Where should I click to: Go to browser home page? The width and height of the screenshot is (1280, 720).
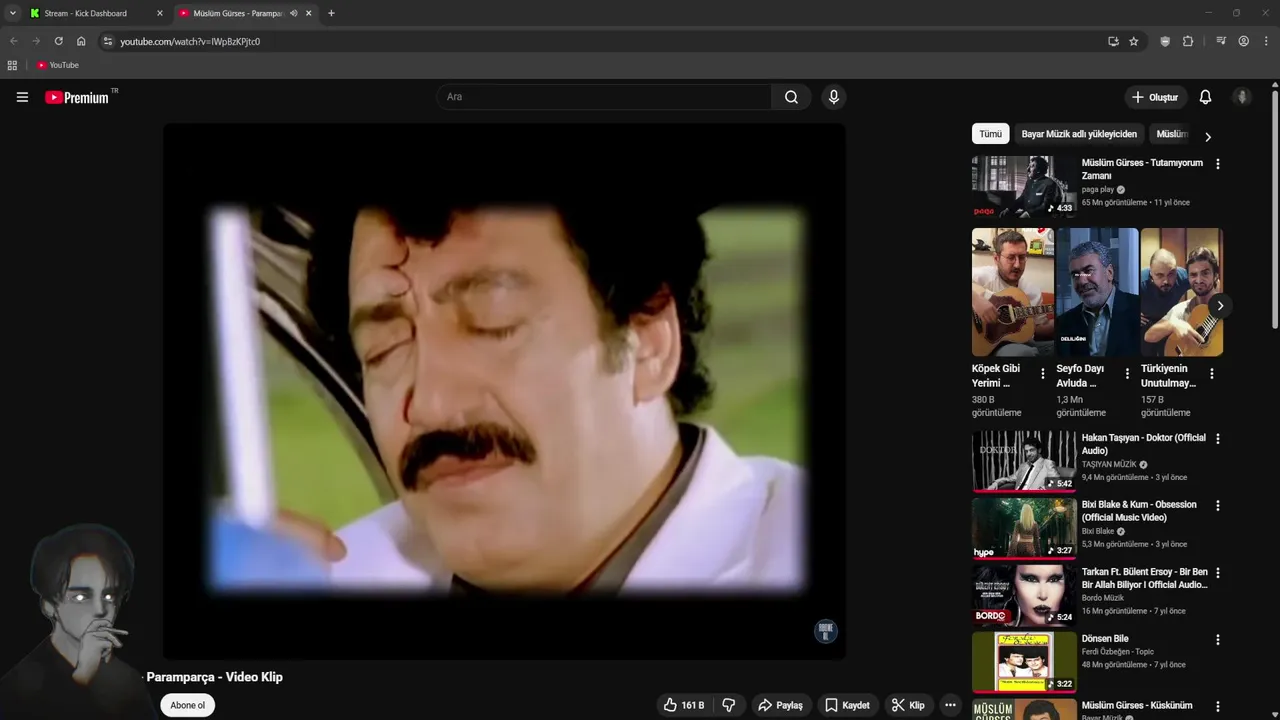81,41
